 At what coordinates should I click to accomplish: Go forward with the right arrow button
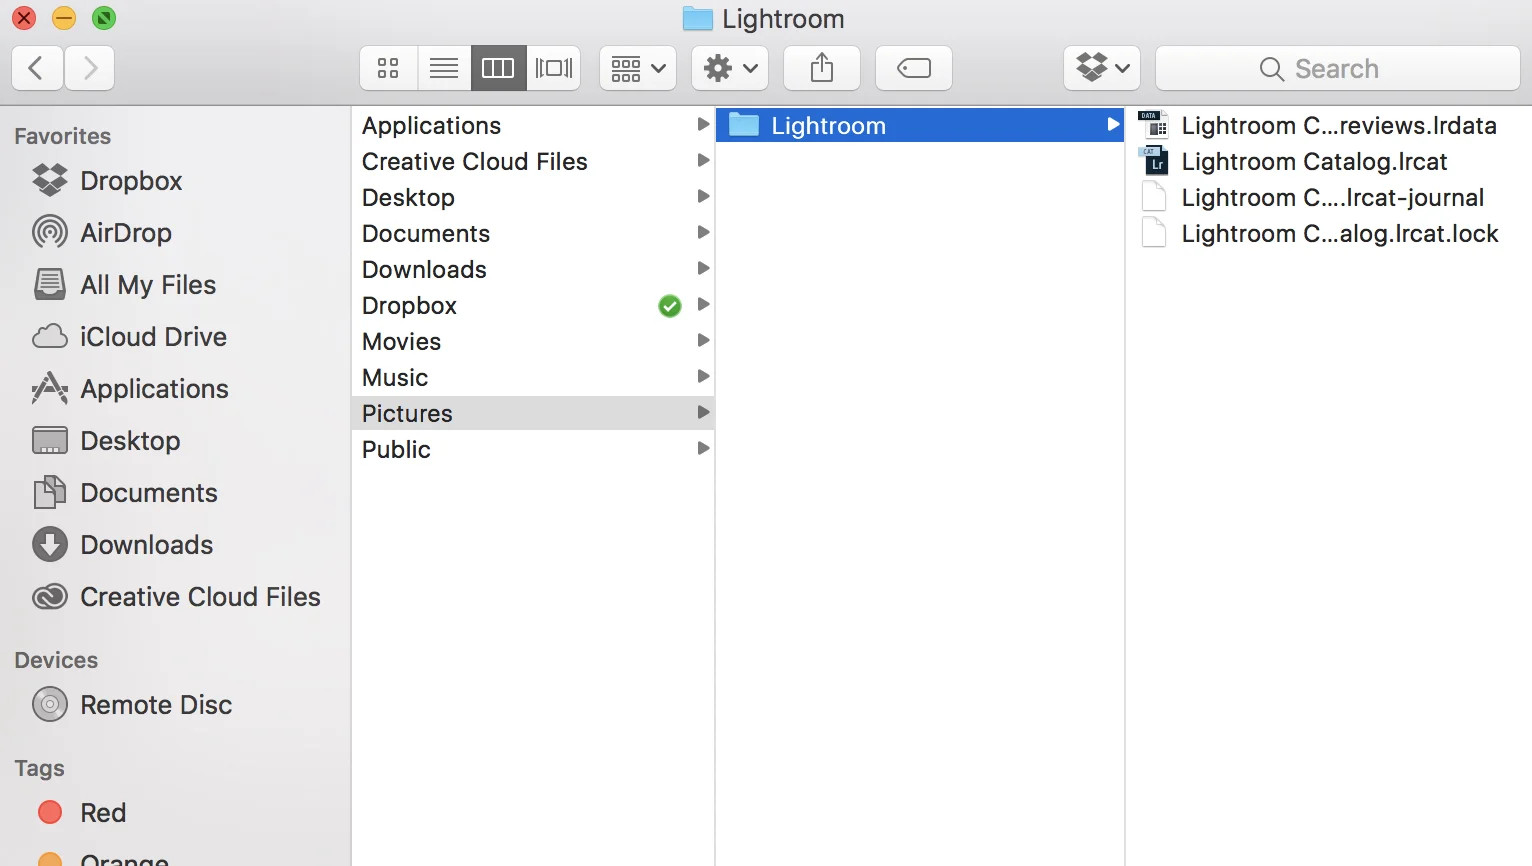coord(90,68)
